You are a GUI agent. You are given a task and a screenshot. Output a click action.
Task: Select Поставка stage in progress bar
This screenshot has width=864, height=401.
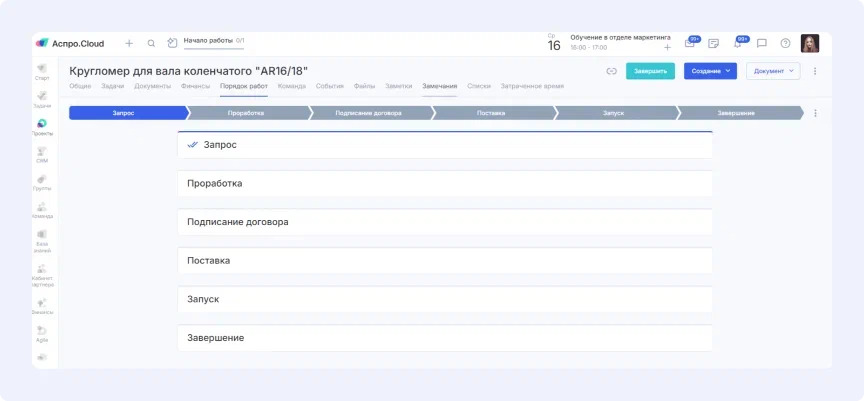[492, 113]
